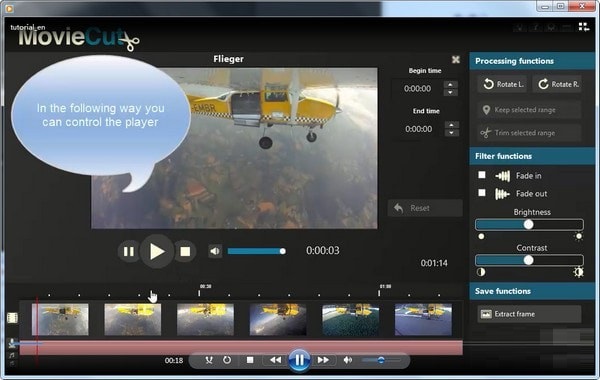Mute audio via speaker icon beside volume bar
This screenshot has width=600, height=380.
(215, 251)
